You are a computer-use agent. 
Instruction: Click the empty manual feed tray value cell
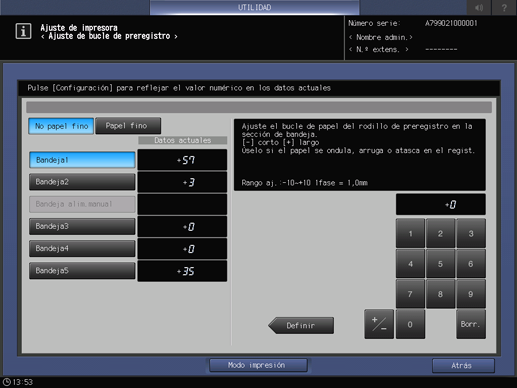[x=182, y=204]
